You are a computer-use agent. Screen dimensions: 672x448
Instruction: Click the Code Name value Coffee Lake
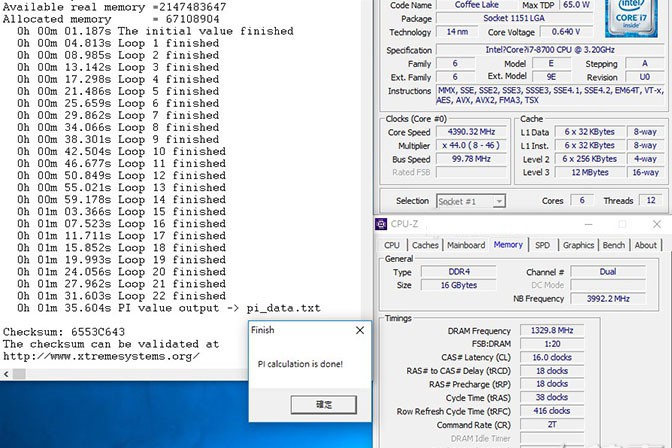click(476, 5)
